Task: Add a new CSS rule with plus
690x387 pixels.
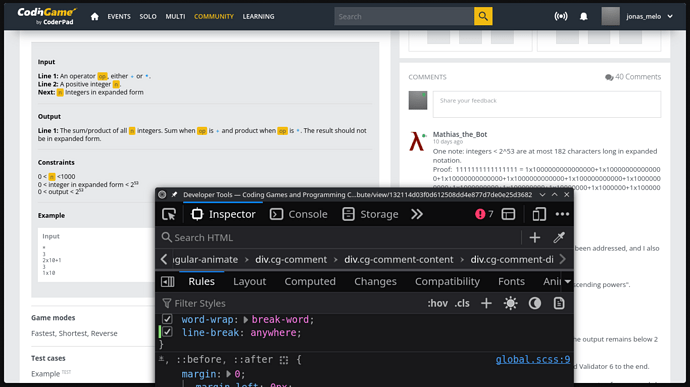Action: (x=486, y=303)
